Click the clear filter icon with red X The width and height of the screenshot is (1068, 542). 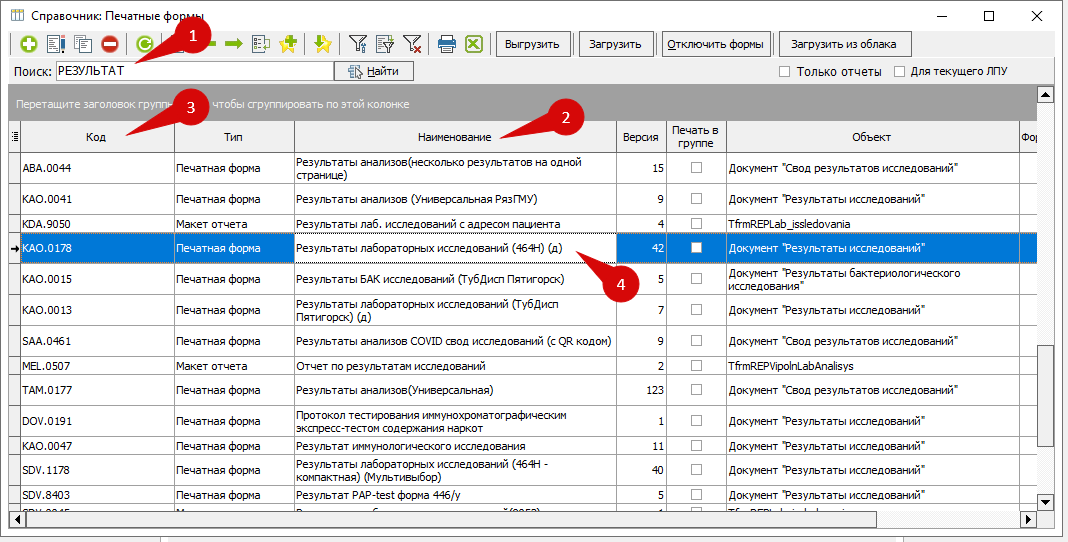coord(412,44)
